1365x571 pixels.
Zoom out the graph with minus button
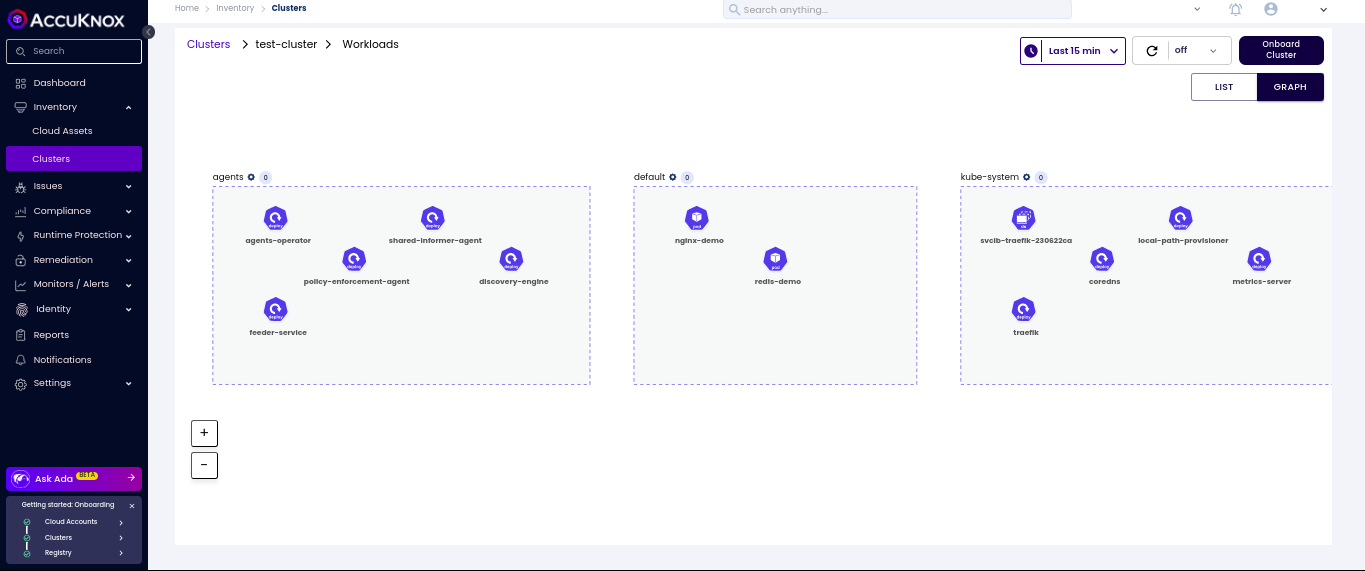[204, 465]
